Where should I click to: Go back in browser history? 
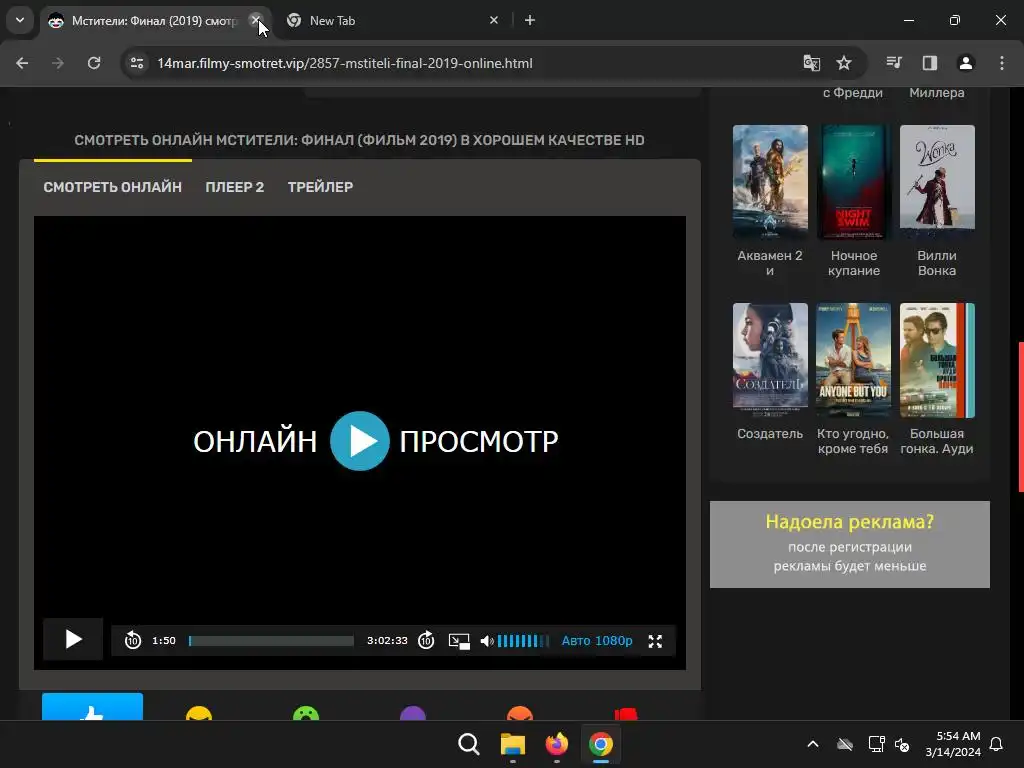pyautogui.click(x=22, y=63)
